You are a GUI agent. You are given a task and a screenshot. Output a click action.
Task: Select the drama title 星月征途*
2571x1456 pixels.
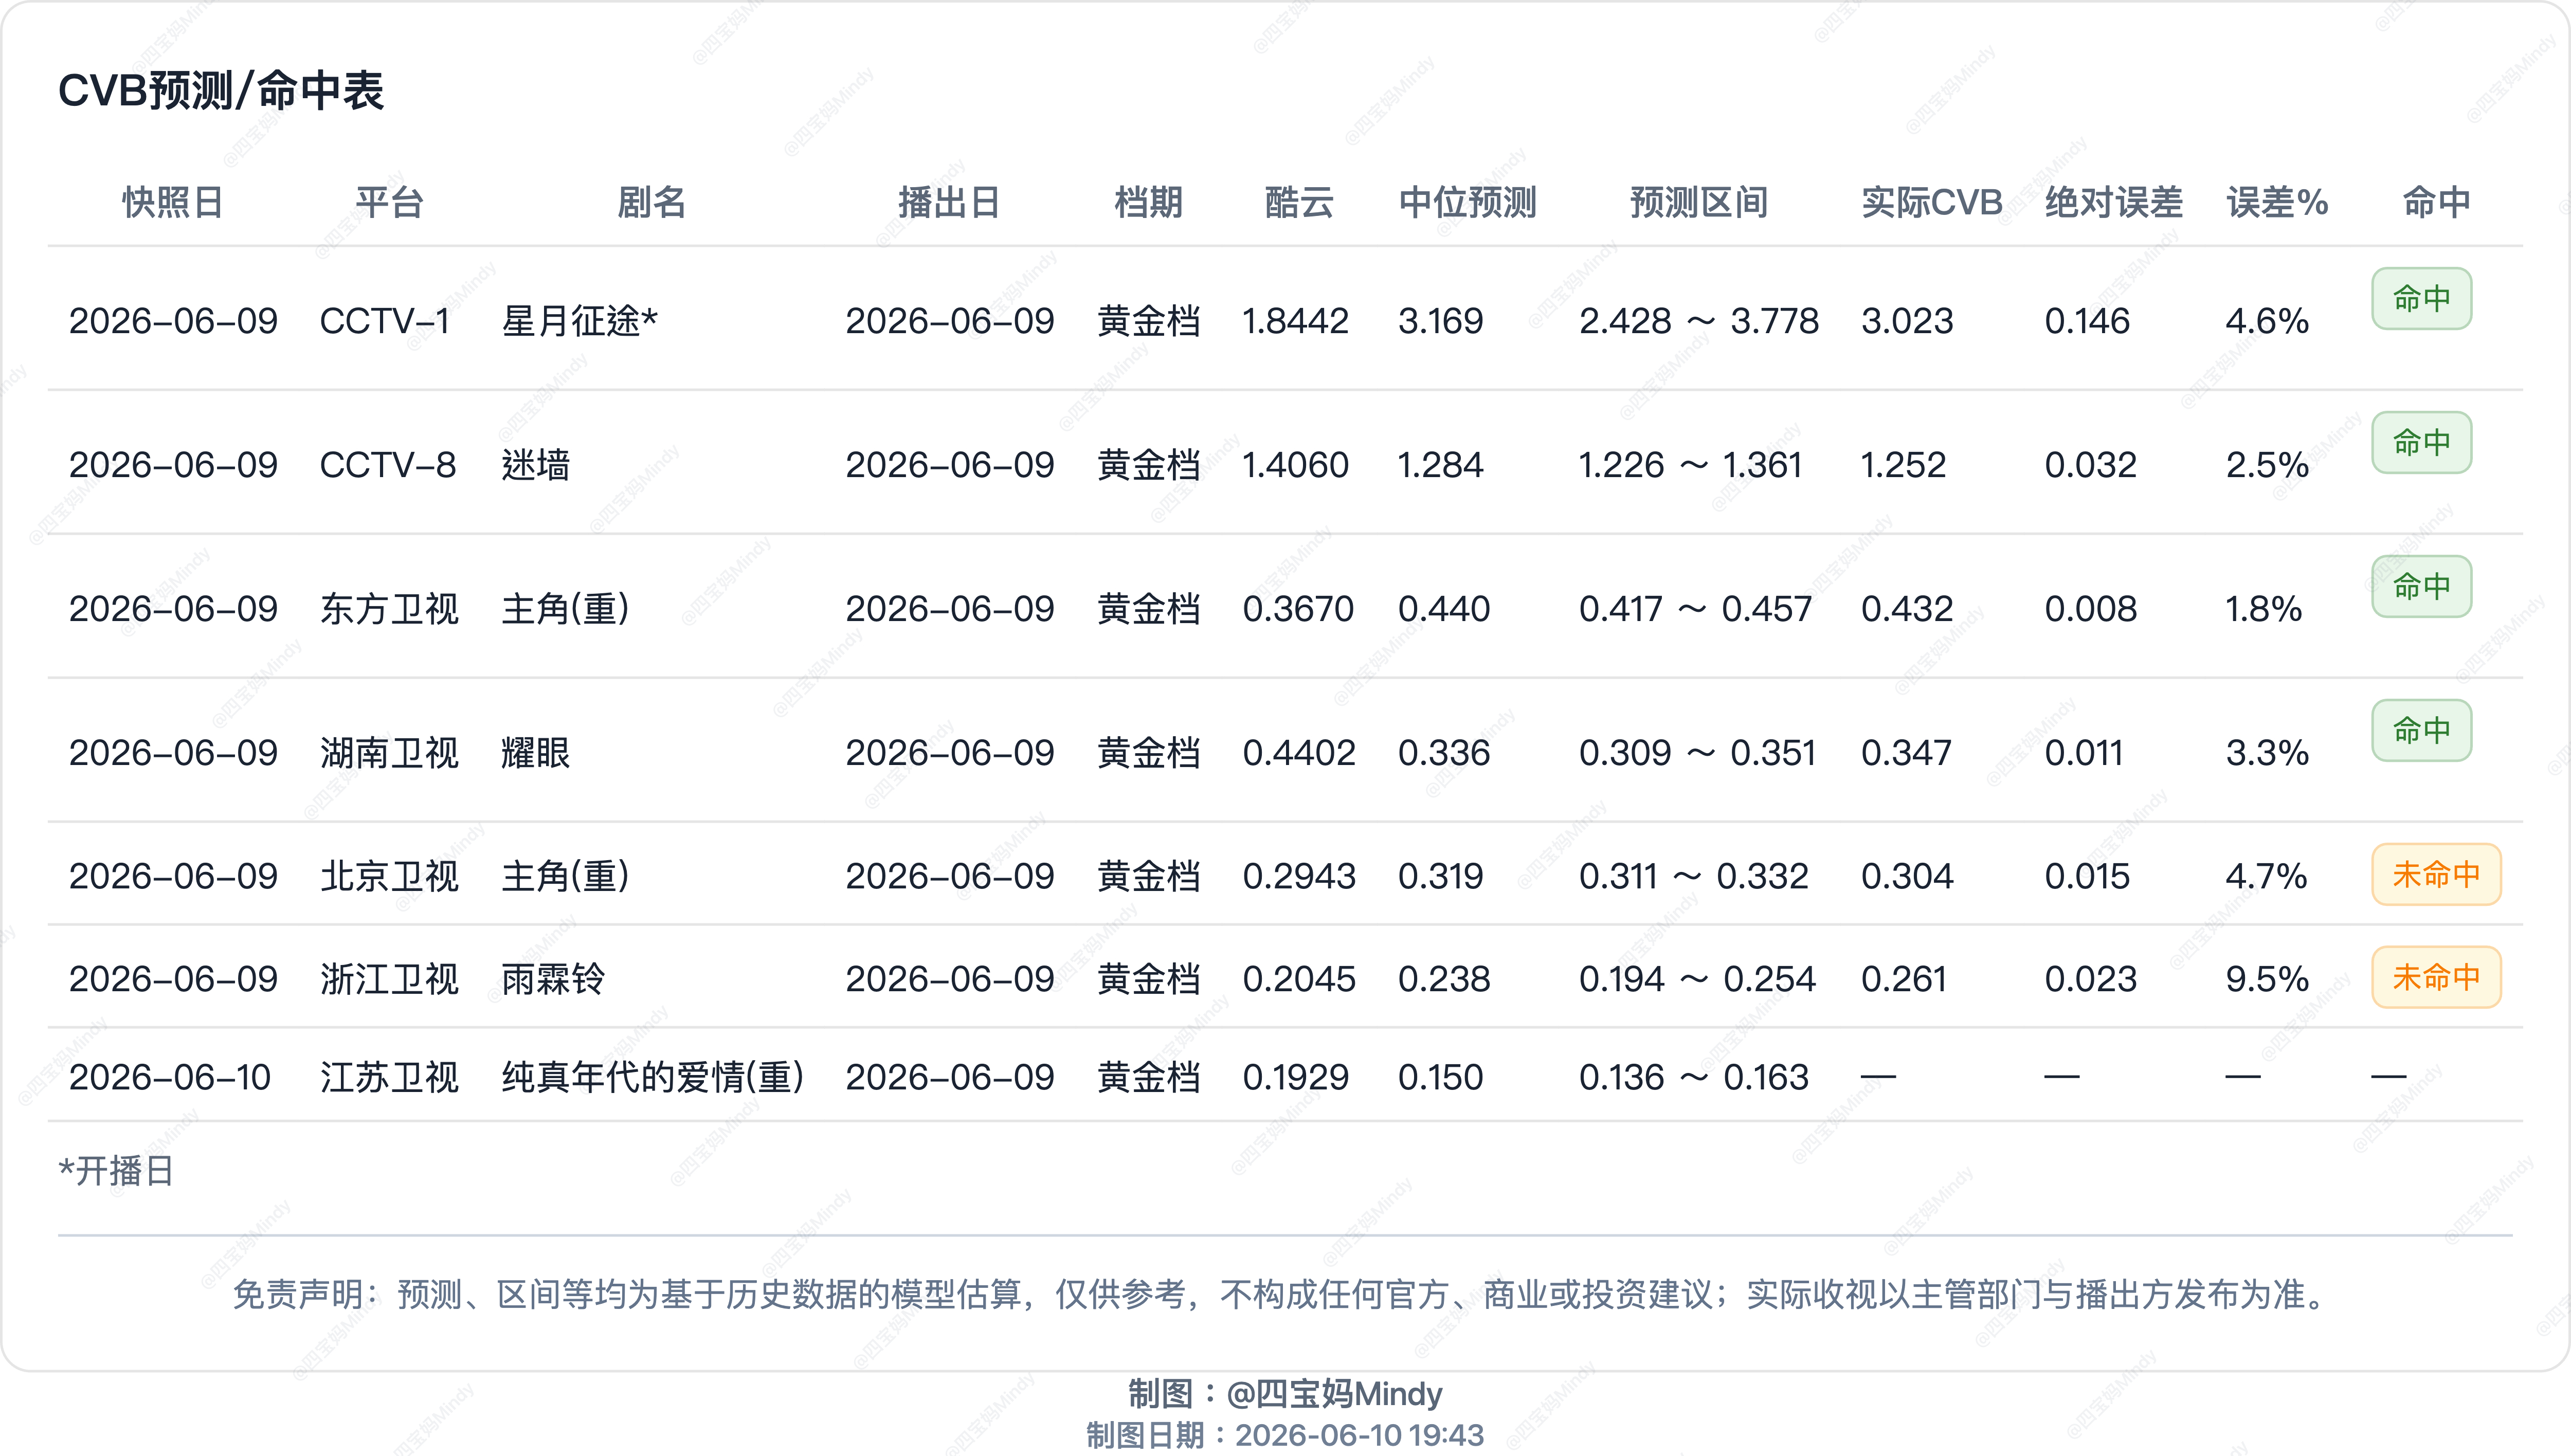580,321
